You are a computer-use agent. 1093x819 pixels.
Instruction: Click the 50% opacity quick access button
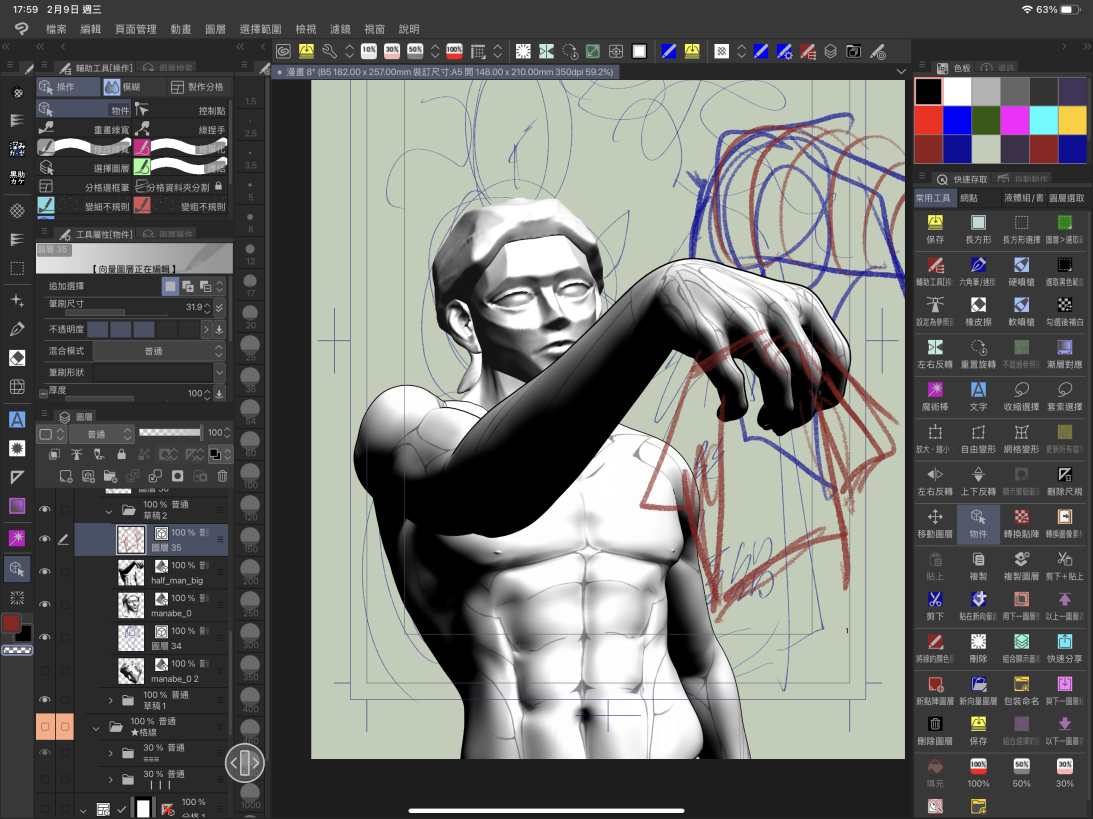[x=1021, y=772]
